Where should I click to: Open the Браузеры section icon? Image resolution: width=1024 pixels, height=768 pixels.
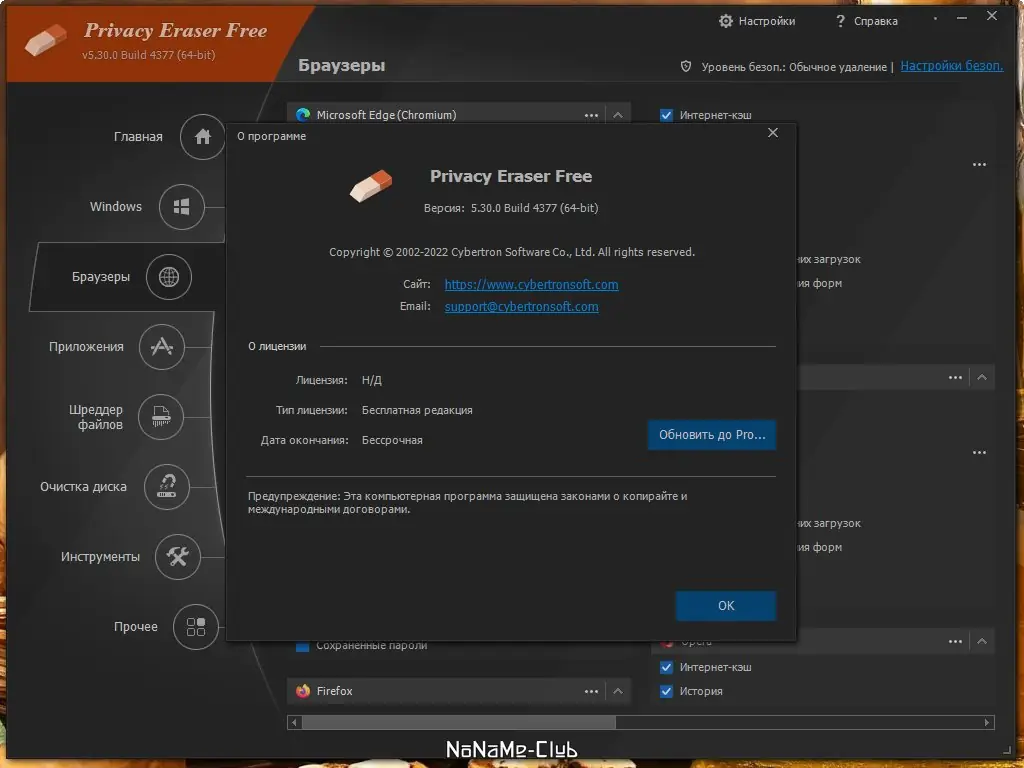[168, 277]
